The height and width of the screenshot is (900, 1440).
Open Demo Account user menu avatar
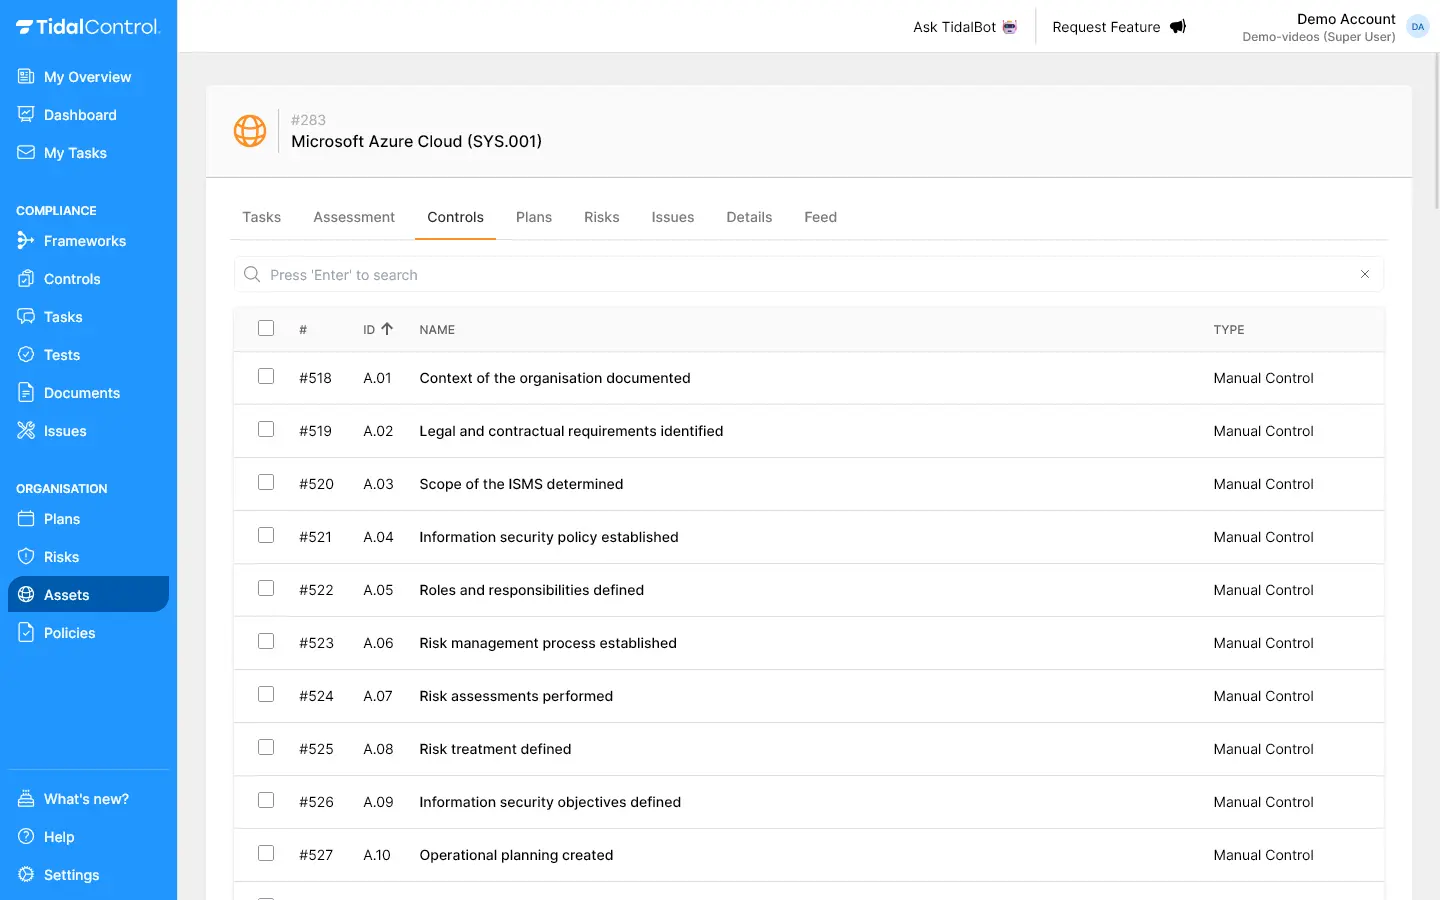(x=1417, y=27)
